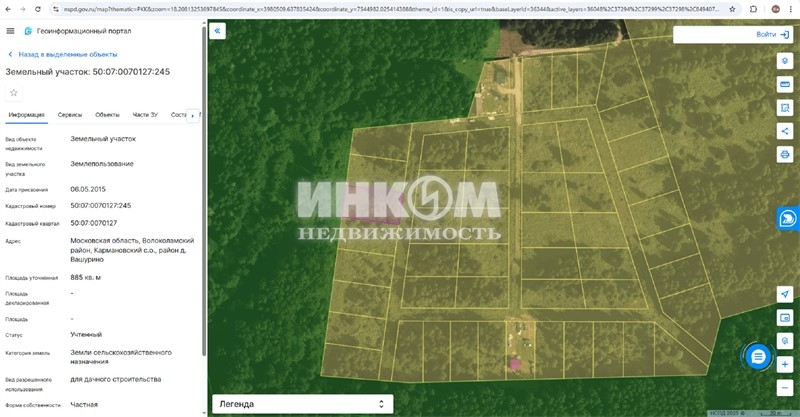800x417 pixels.
Task: Click для дачного строительства text
Action: coord(116,379)
